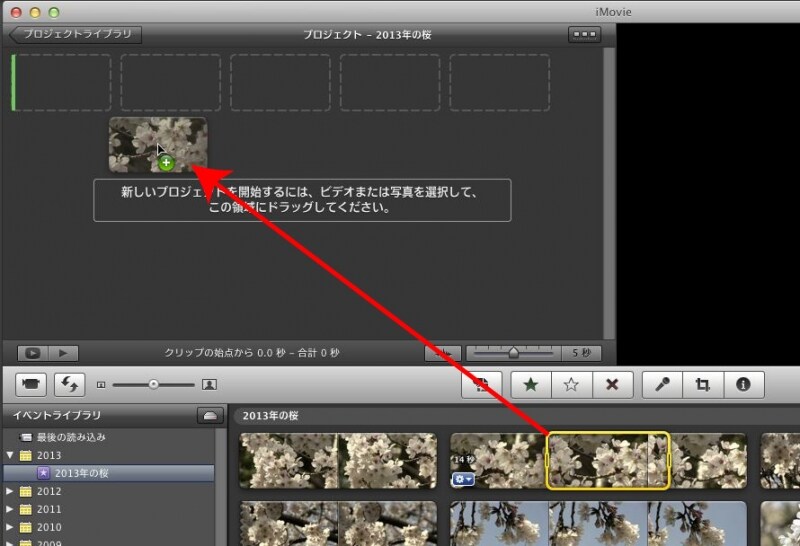Toggle drive grouping in the event library
The image size is (800, 546).
pyautogui.click(x=209, y=415)
